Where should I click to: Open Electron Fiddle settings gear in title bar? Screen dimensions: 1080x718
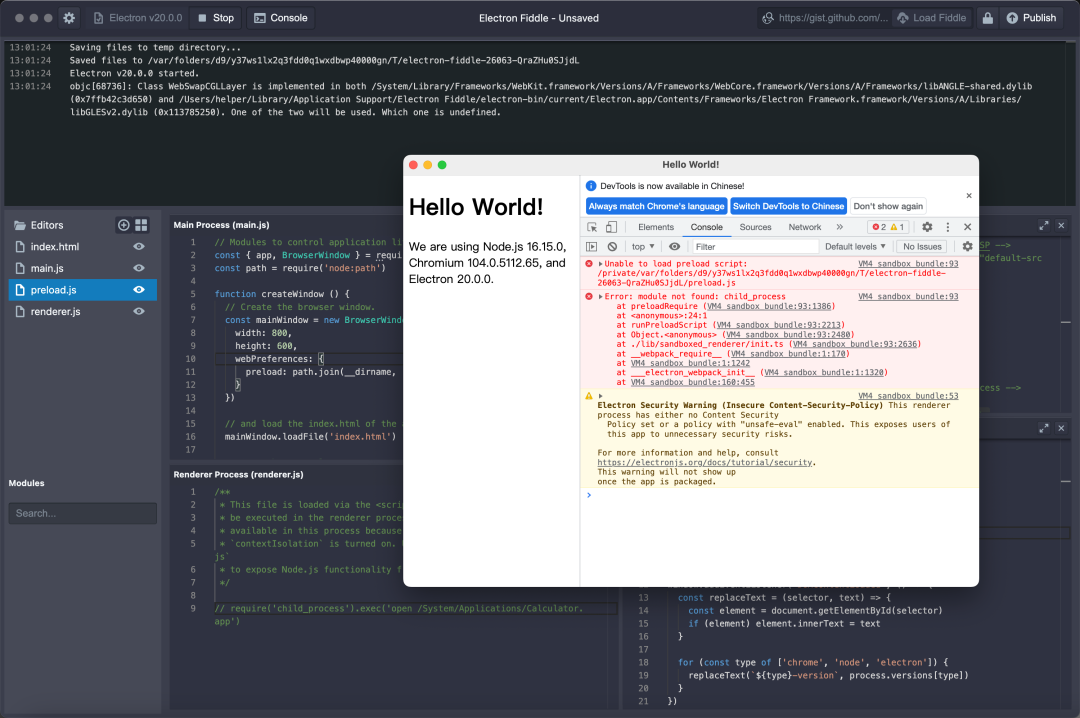(69, 18)
